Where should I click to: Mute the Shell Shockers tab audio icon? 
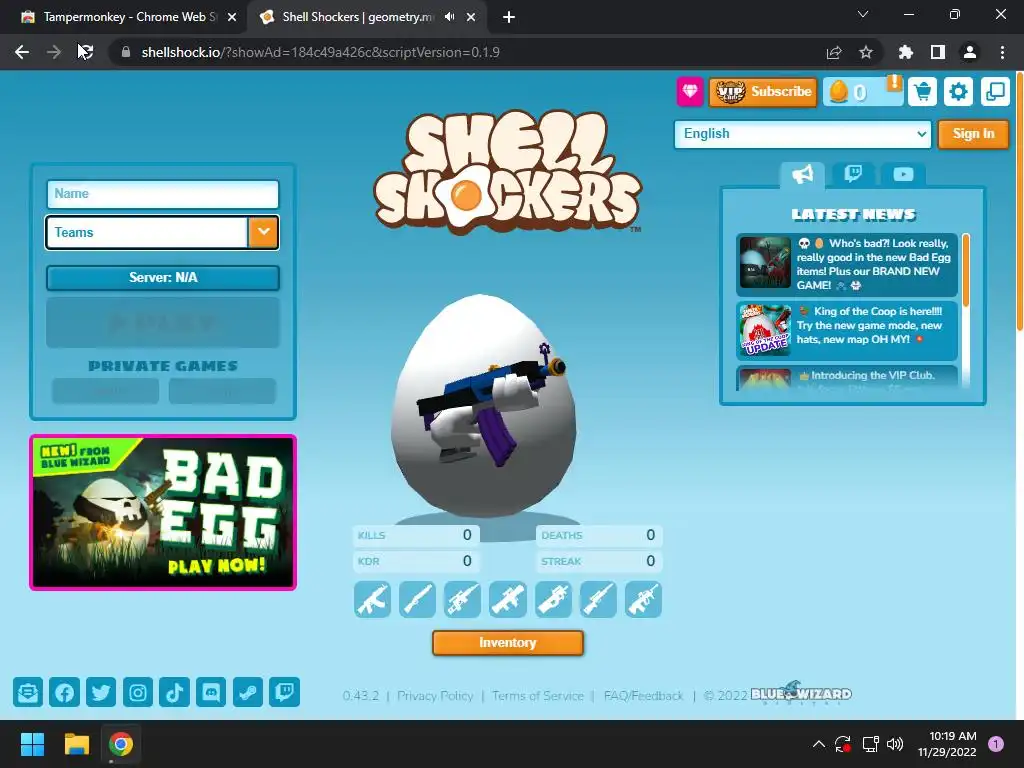[x=449, y=17]
